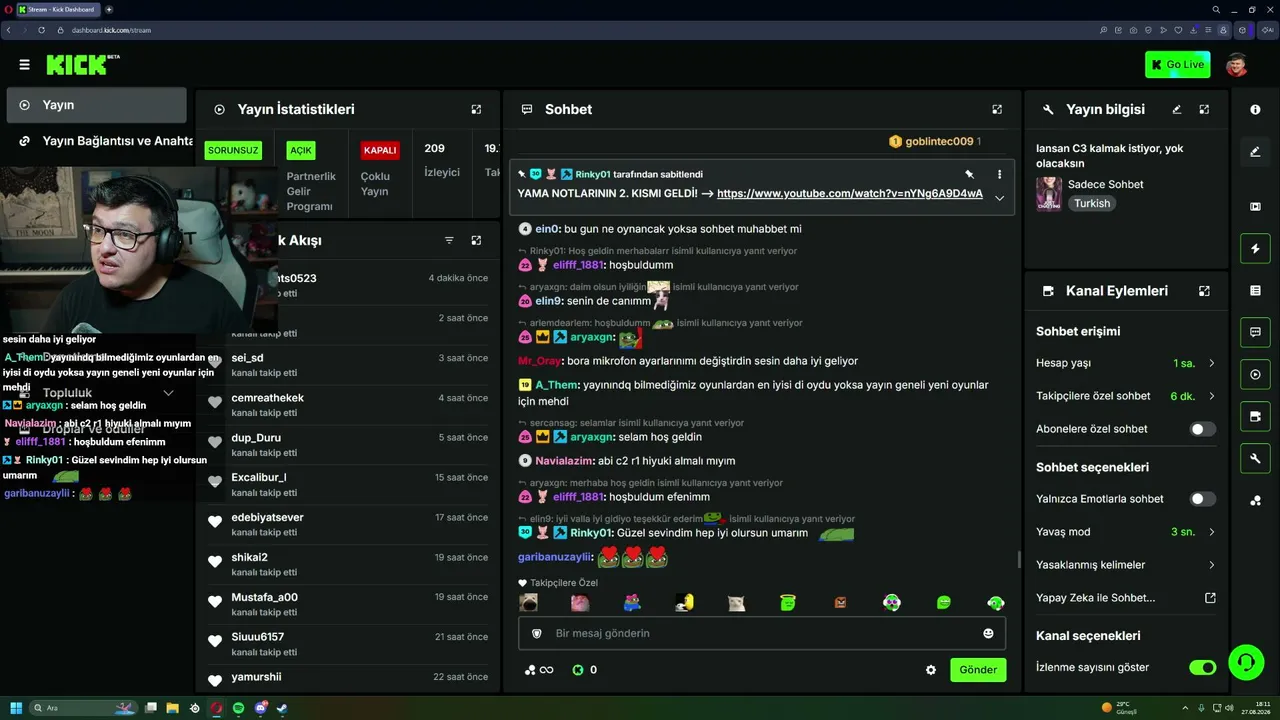
Task: Expand the Sohbet panel to fullscreen
Action: coord(997,109)
